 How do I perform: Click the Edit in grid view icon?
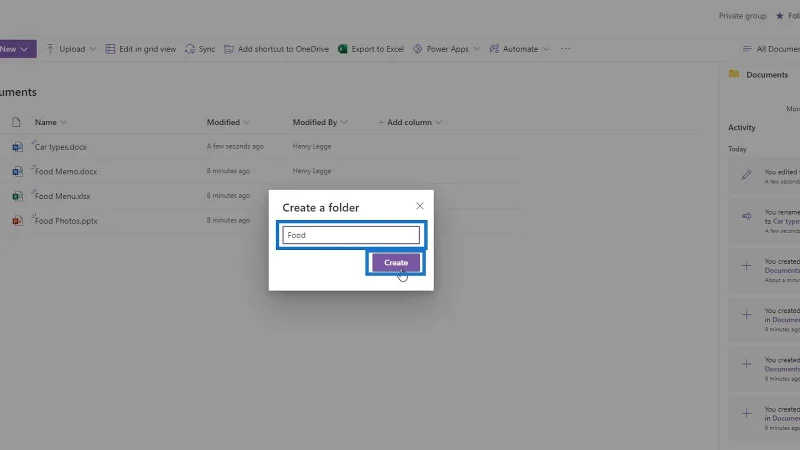pyautogui.click(x=110, y=49)
